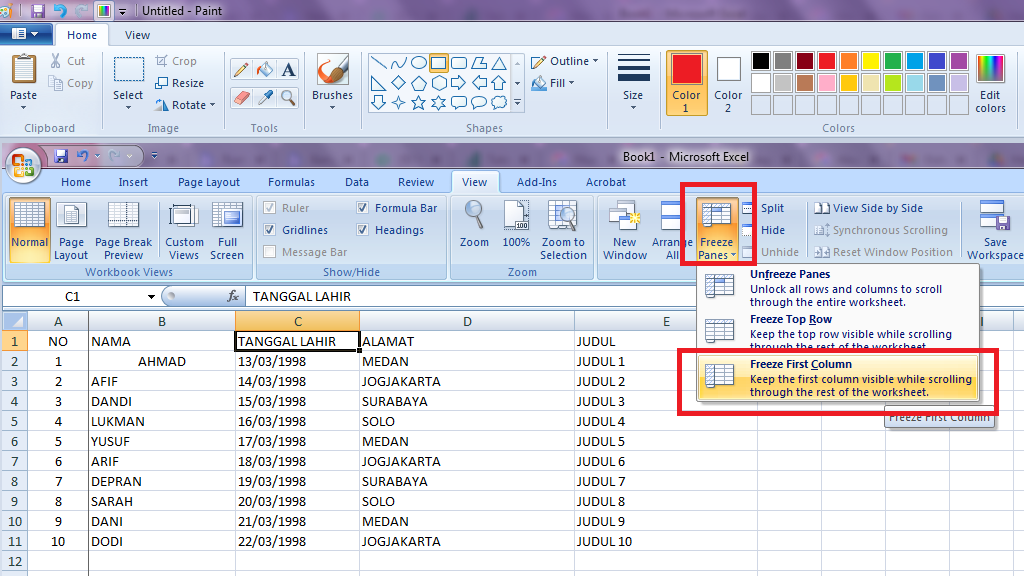Open the Excel Review tab
This screenshot has height=576, width=1024.
tap(416, 182)
